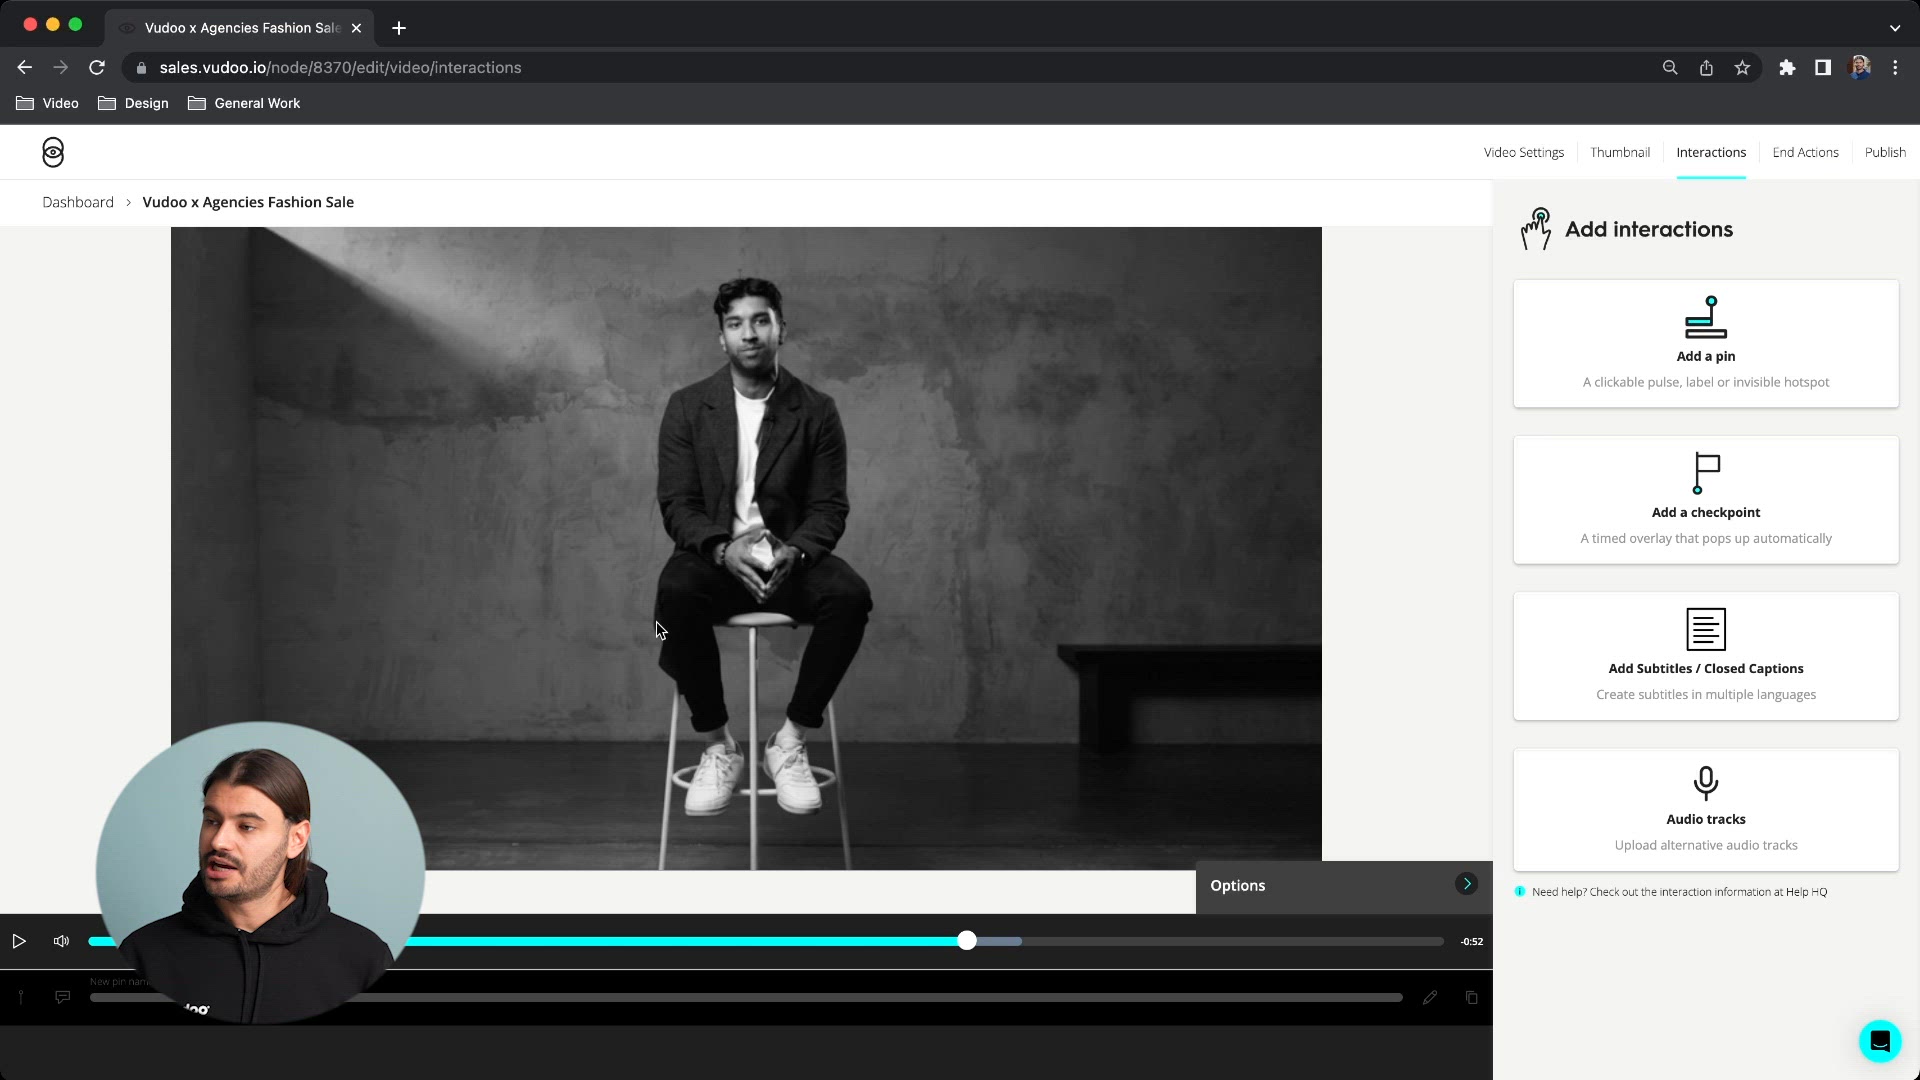The width and height of the screenshot is (1920, 1080).
Task: Open the browser share icon
Action: coord(1706,67)
